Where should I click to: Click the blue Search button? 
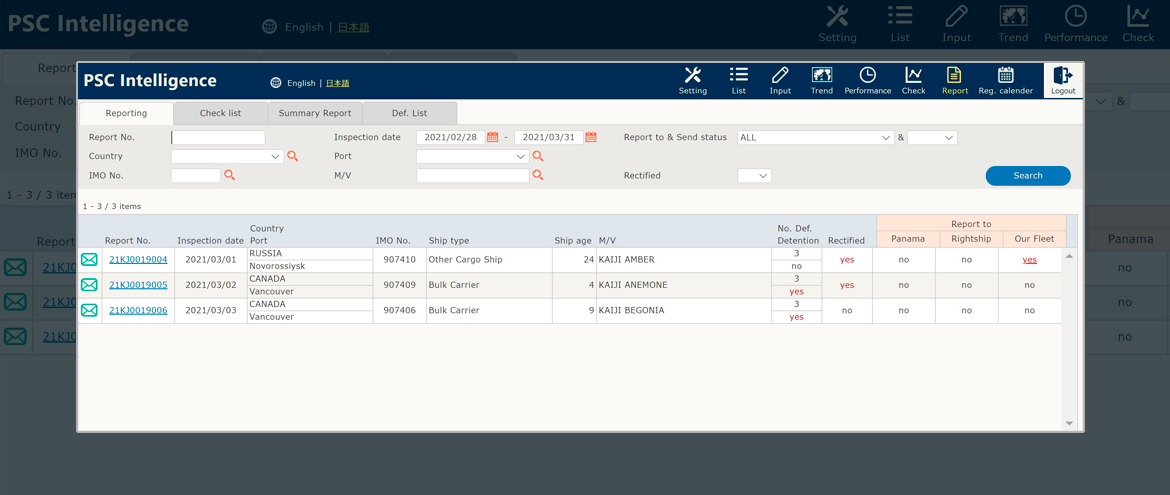[x=1027, y=175]
